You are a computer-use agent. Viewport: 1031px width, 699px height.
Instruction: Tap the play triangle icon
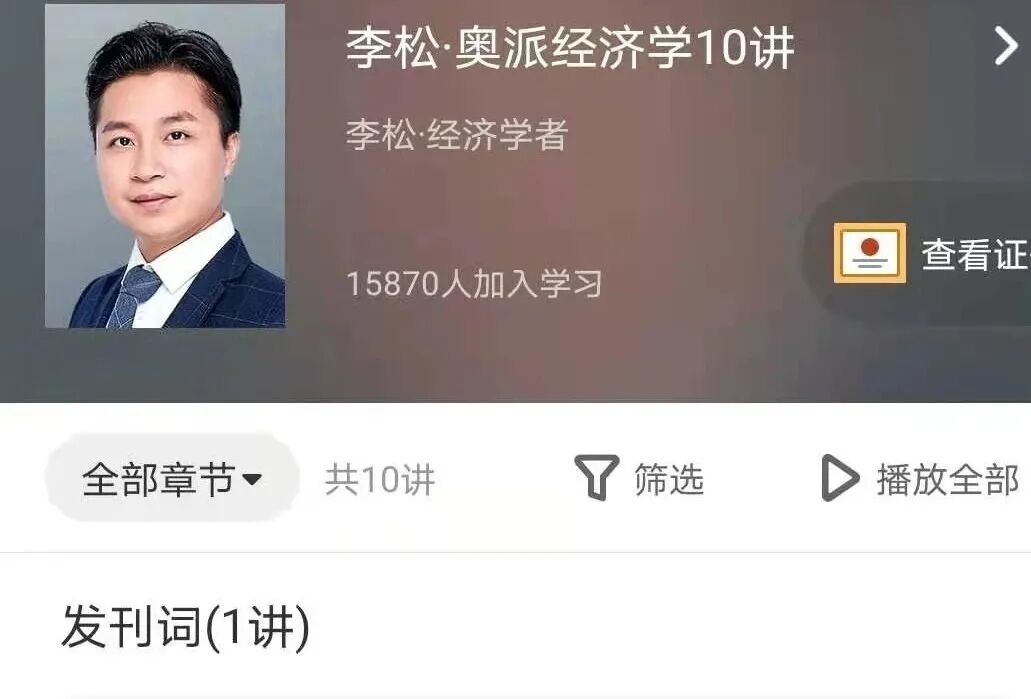point(840,478)
